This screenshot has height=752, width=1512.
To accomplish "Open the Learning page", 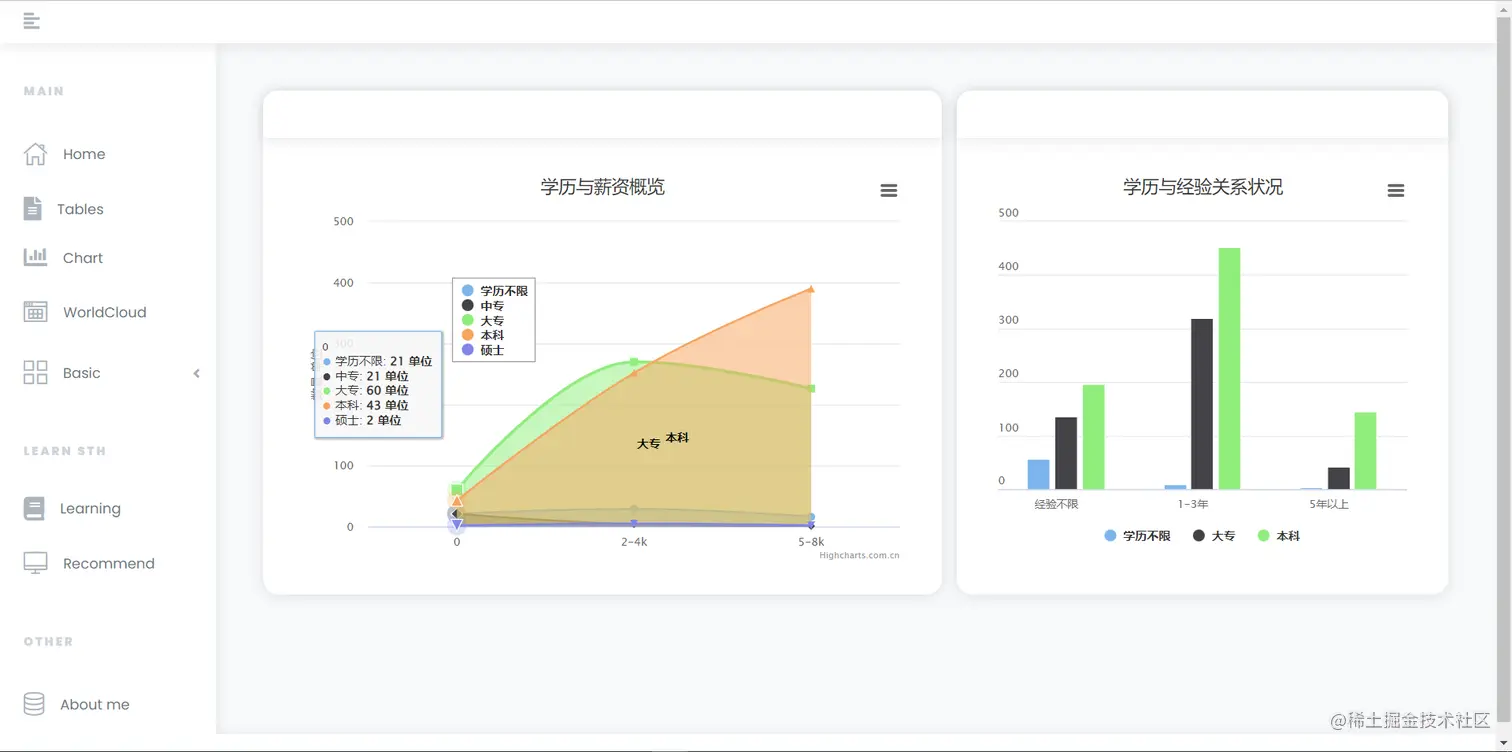I will (x=90, y=508).
